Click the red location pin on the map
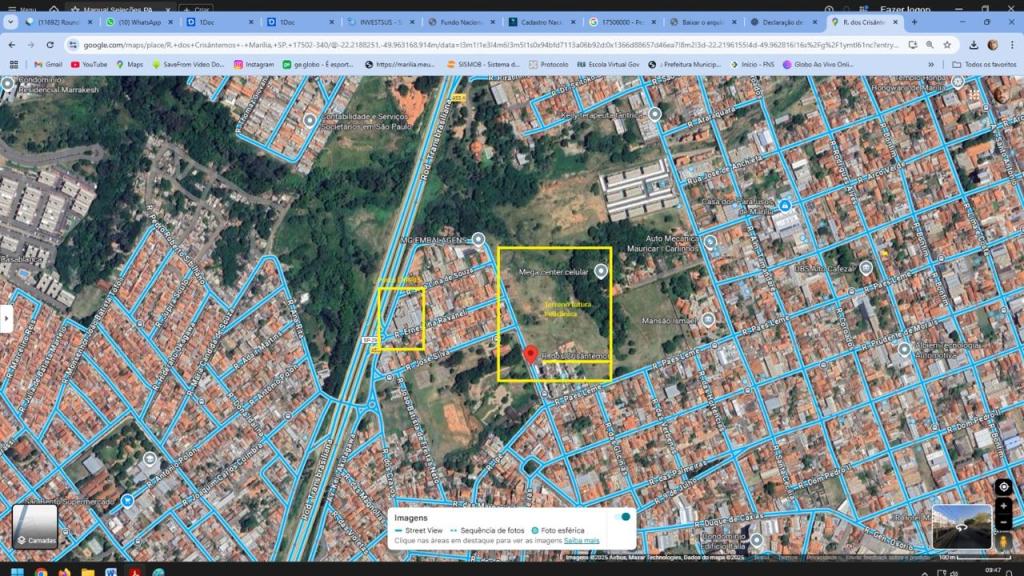1024x576 pixels. tap(530, 355)
